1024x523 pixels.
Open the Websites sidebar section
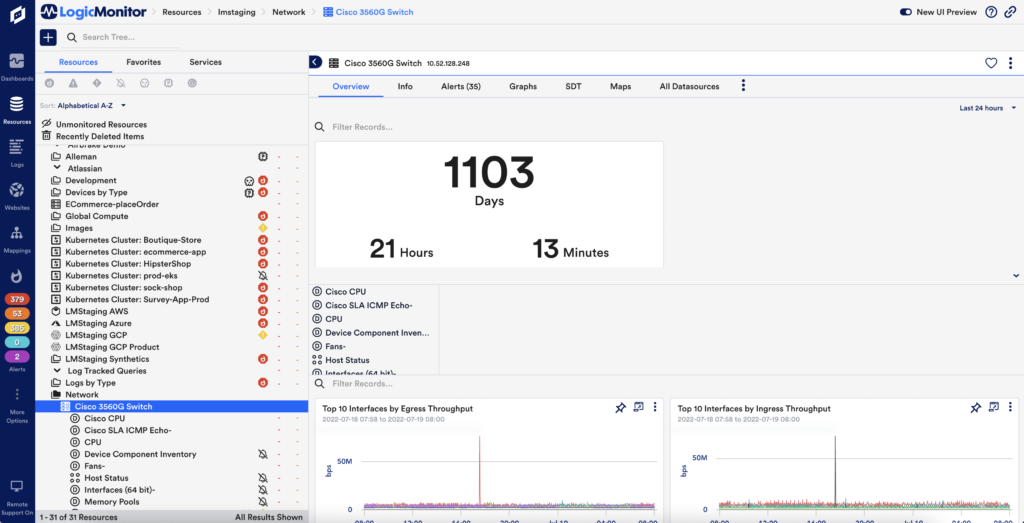17,196
